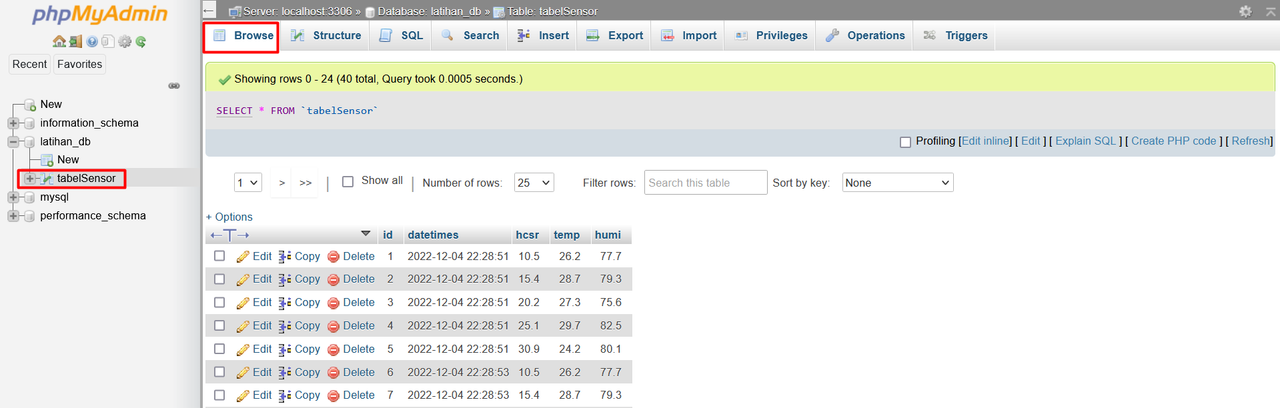Screen dimensions: 1280x408
Task: Expand the information_schema database node
Action: pyautogui.click(x=13, y=123)
